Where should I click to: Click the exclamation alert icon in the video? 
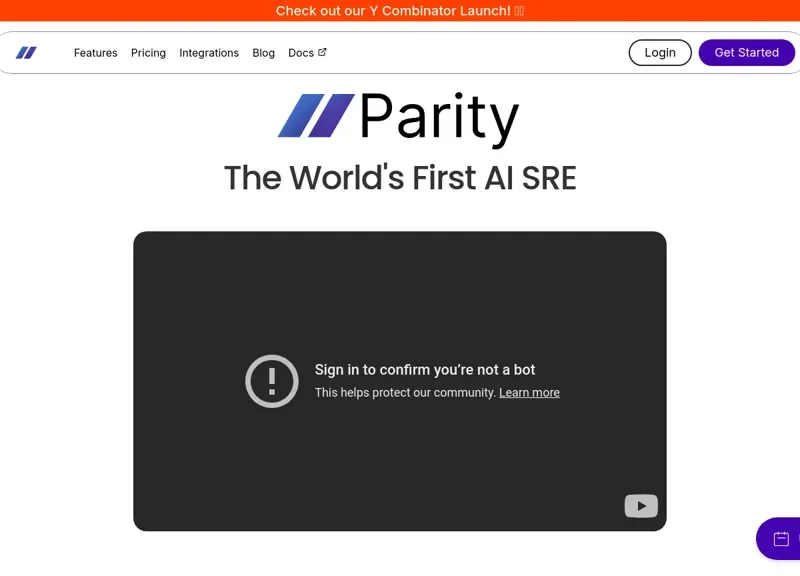pyautogui.click(x=271, y=381)
